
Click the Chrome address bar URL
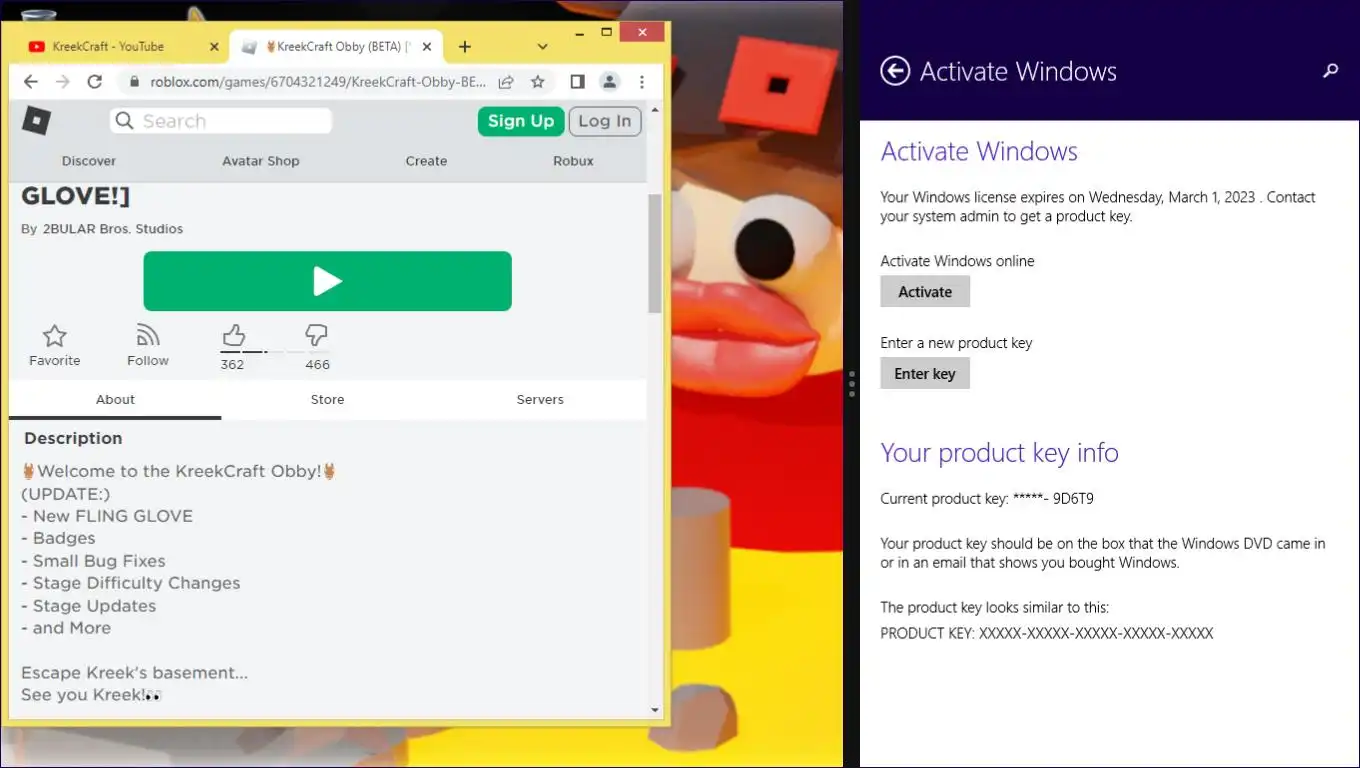tap(319, 82)
